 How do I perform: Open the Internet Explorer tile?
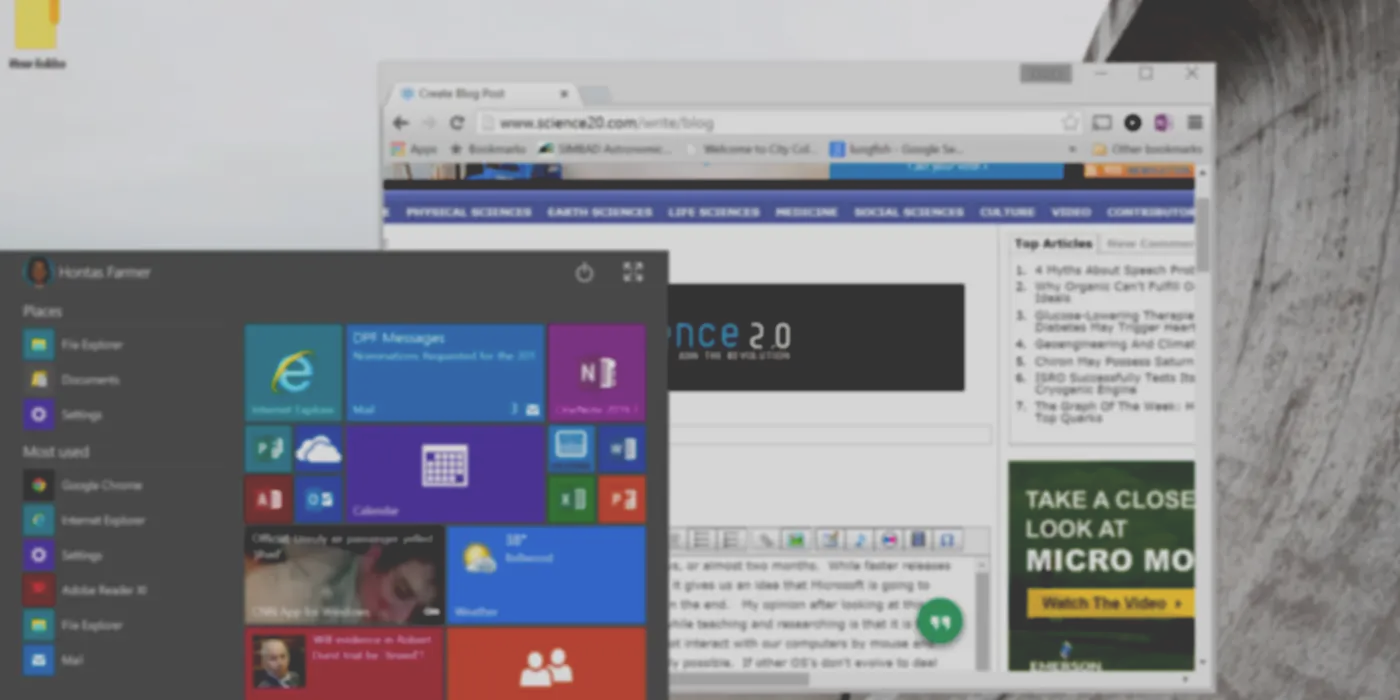click(294, 372)
